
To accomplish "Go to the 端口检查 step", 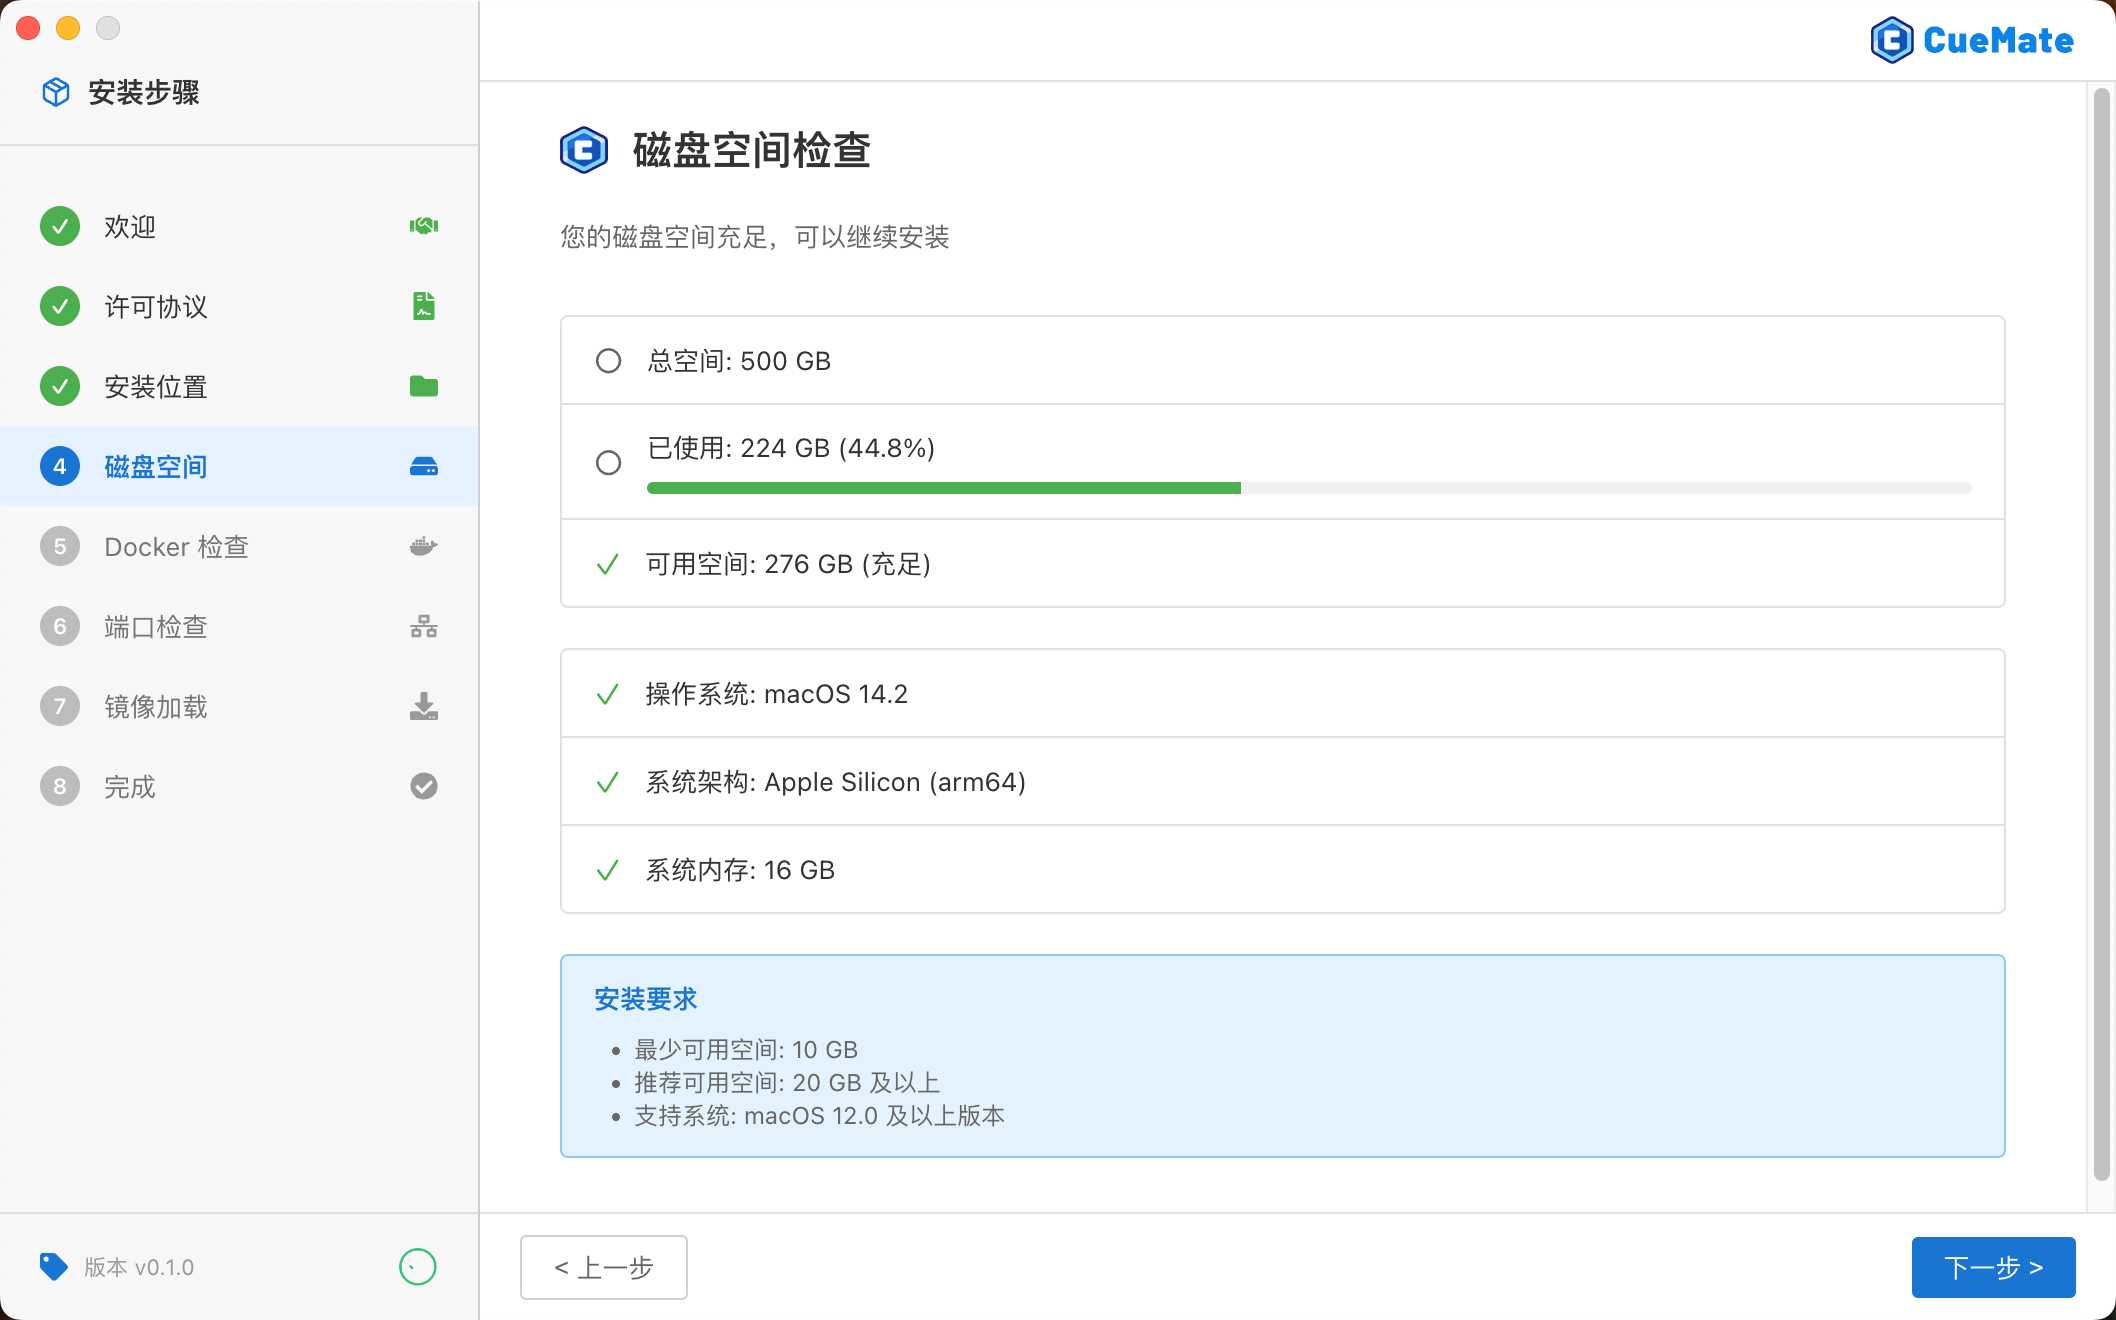I will (x=156, y=626).
